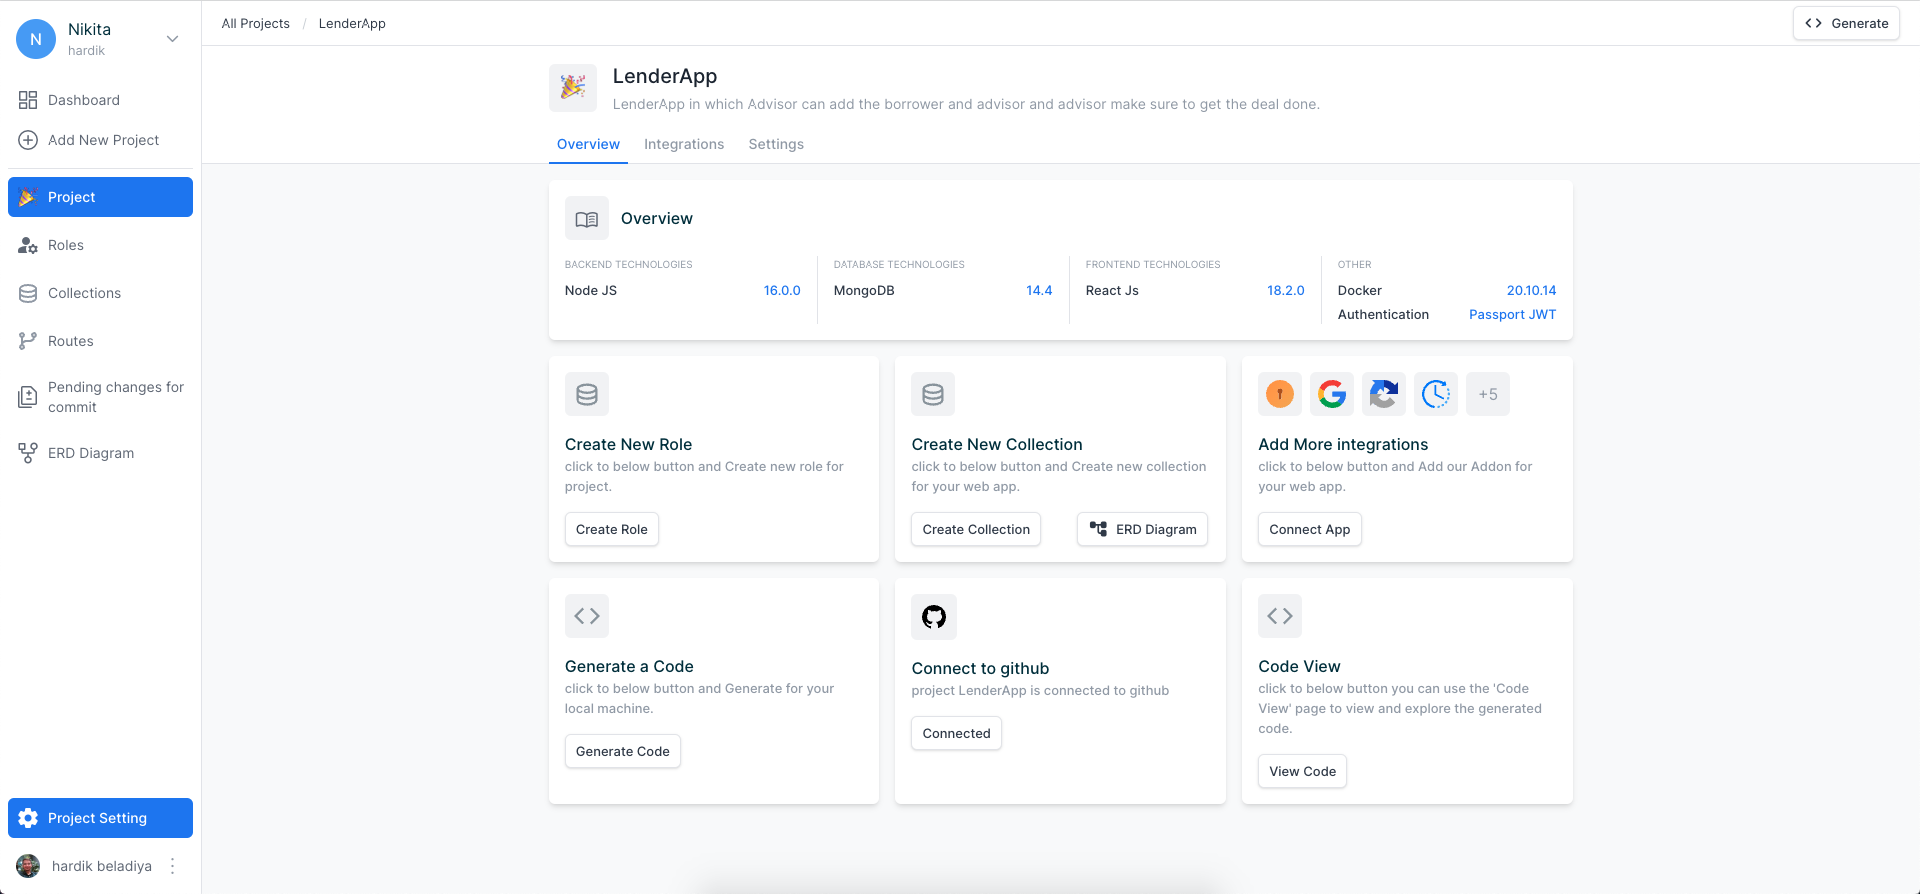
Task: Click the Connect App button
Action: [x=1310, y=529]
